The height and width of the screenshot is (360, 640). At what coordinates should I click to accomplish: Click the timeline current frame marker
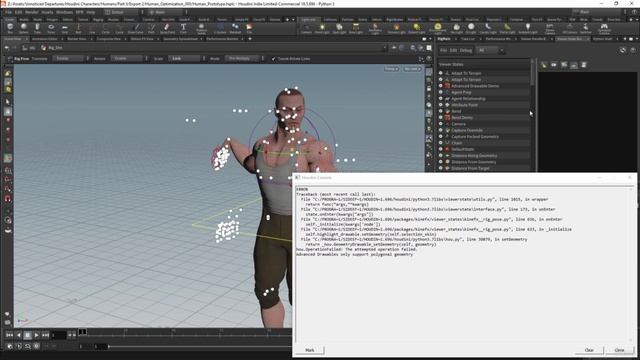click(82, 332)
